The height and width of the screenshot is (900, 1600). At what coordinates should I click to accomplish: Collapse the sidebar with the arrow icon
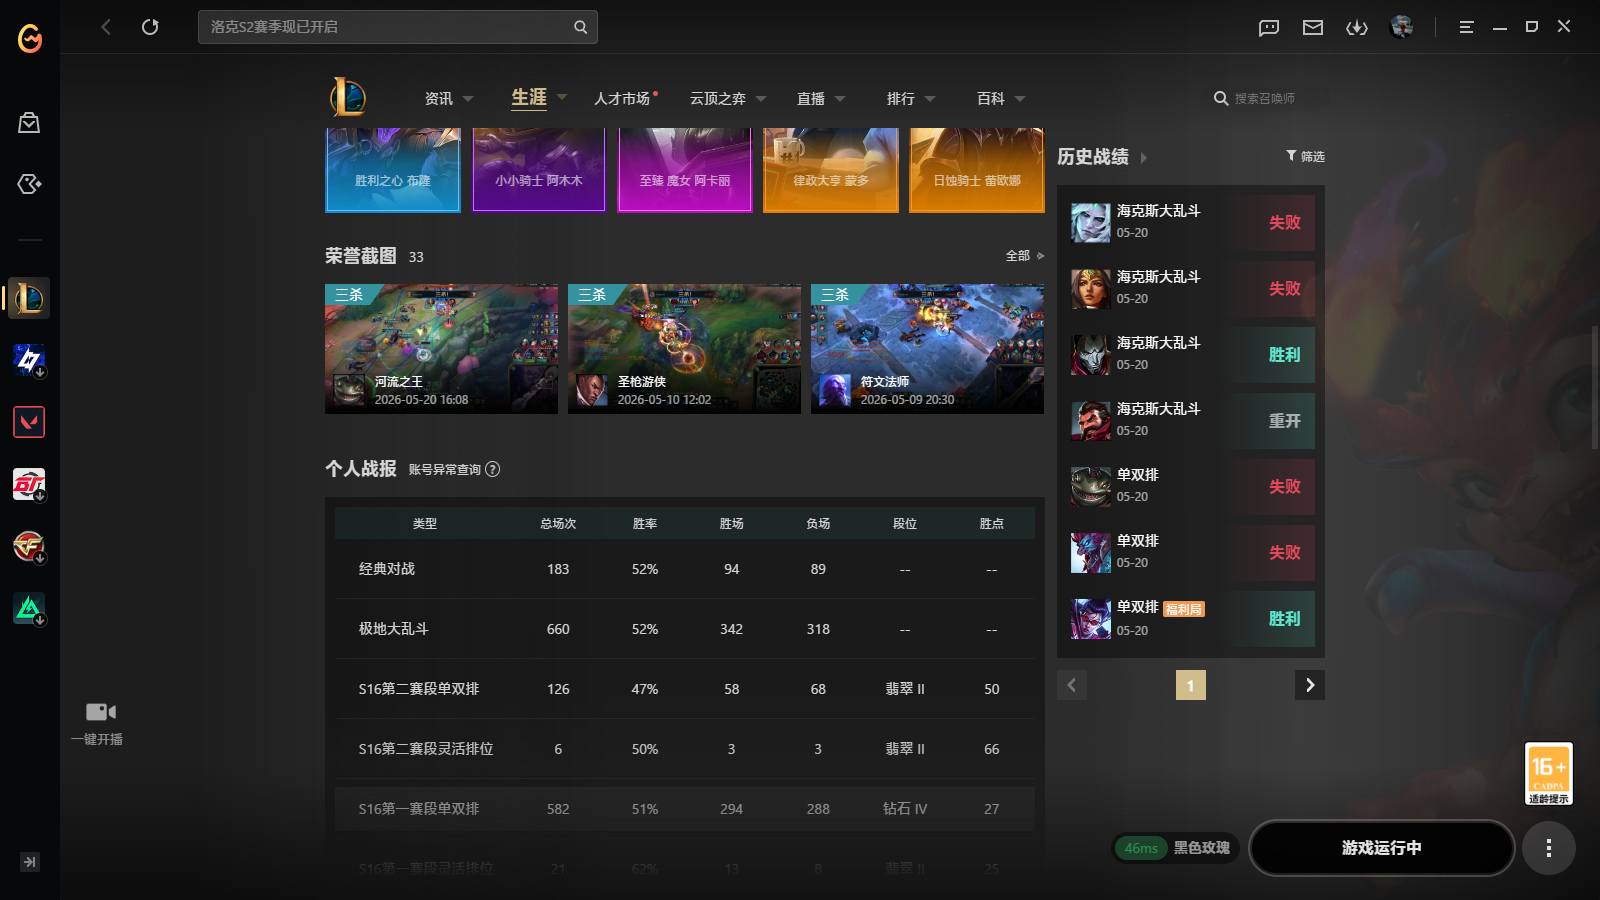[30, 862]
